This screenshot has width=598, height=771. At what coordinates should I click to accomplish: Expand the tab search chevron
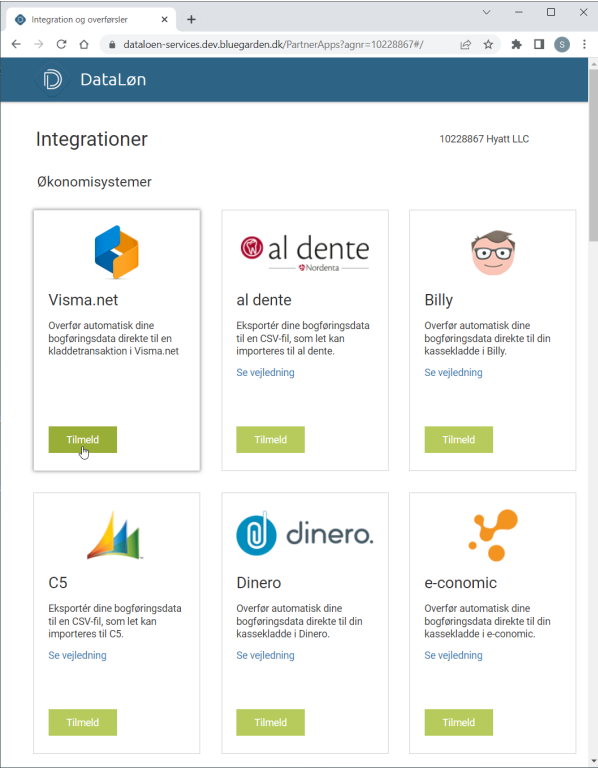486,12
